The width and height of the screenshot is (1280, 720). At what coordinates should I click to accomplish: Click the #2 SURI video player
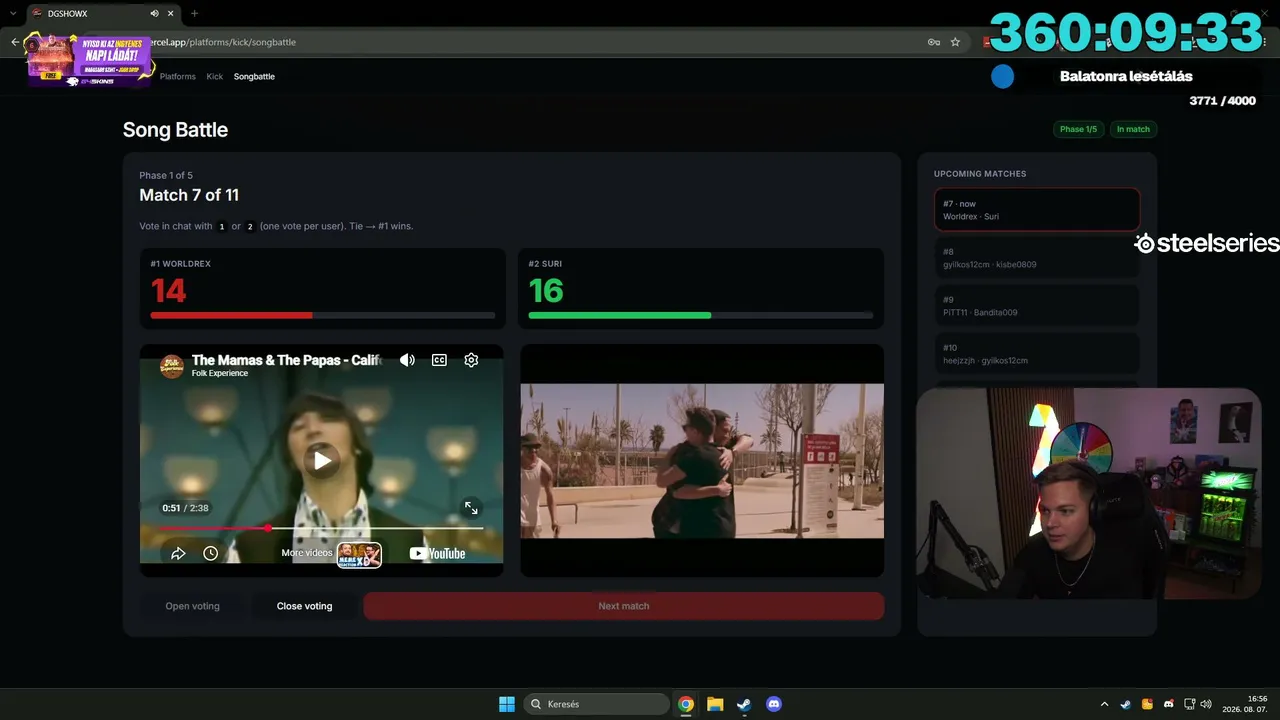coord(702,461)
